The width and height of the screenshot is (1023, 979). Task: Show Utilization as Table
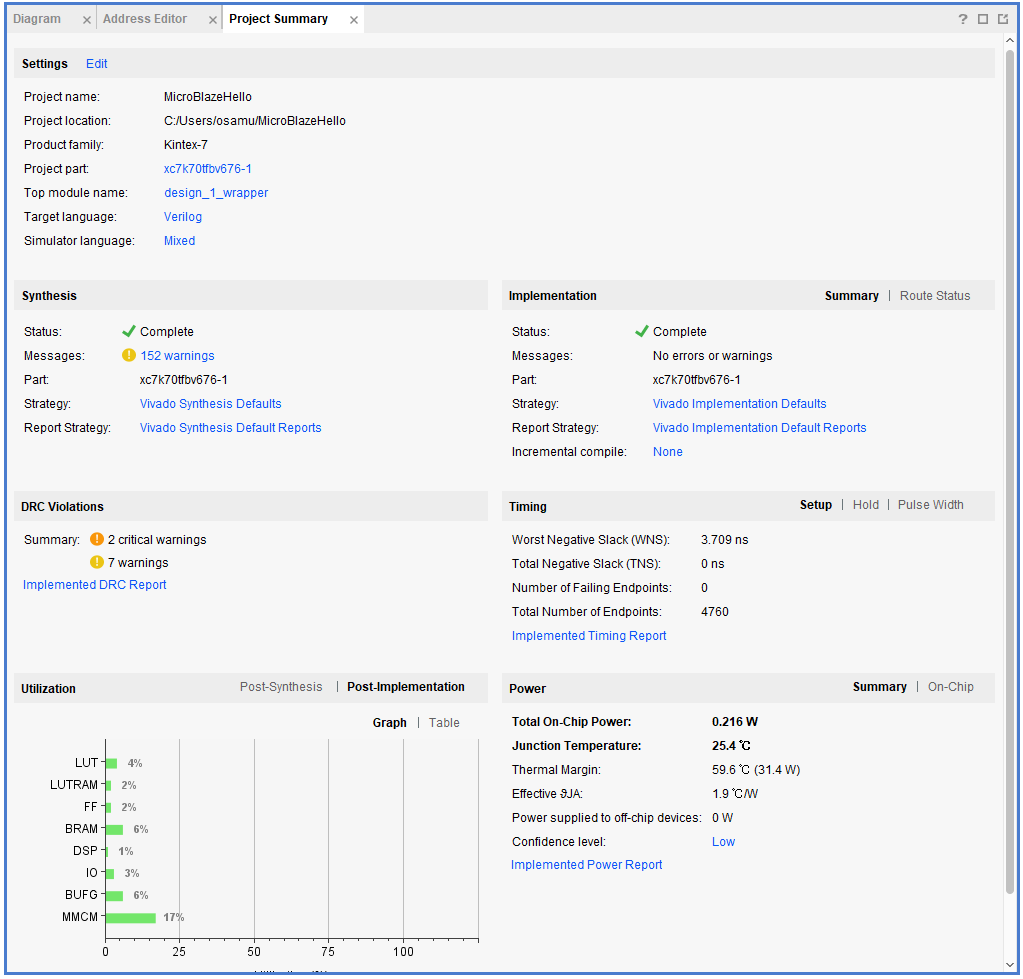(x=444, y=723)
